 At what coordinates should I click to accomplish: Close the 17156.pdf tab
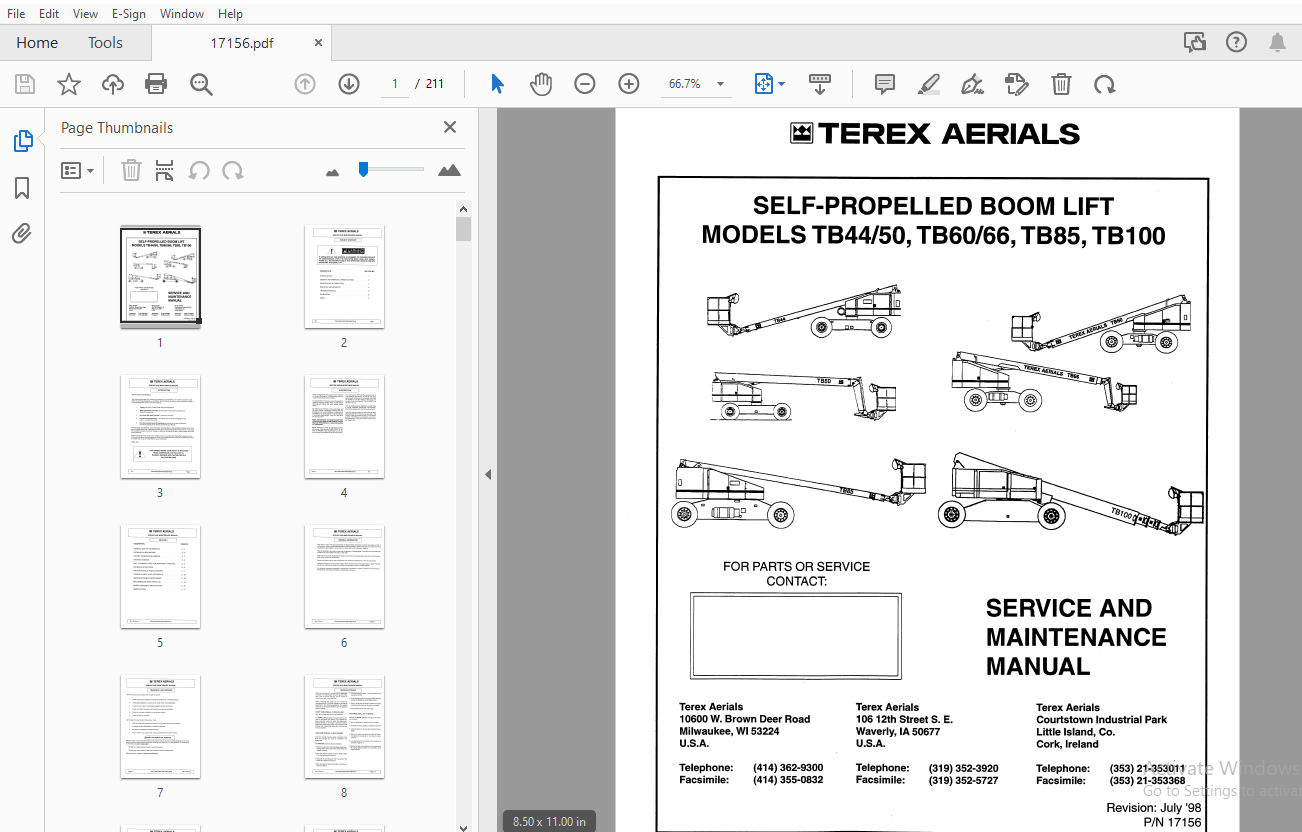click(x=318, y=43)
